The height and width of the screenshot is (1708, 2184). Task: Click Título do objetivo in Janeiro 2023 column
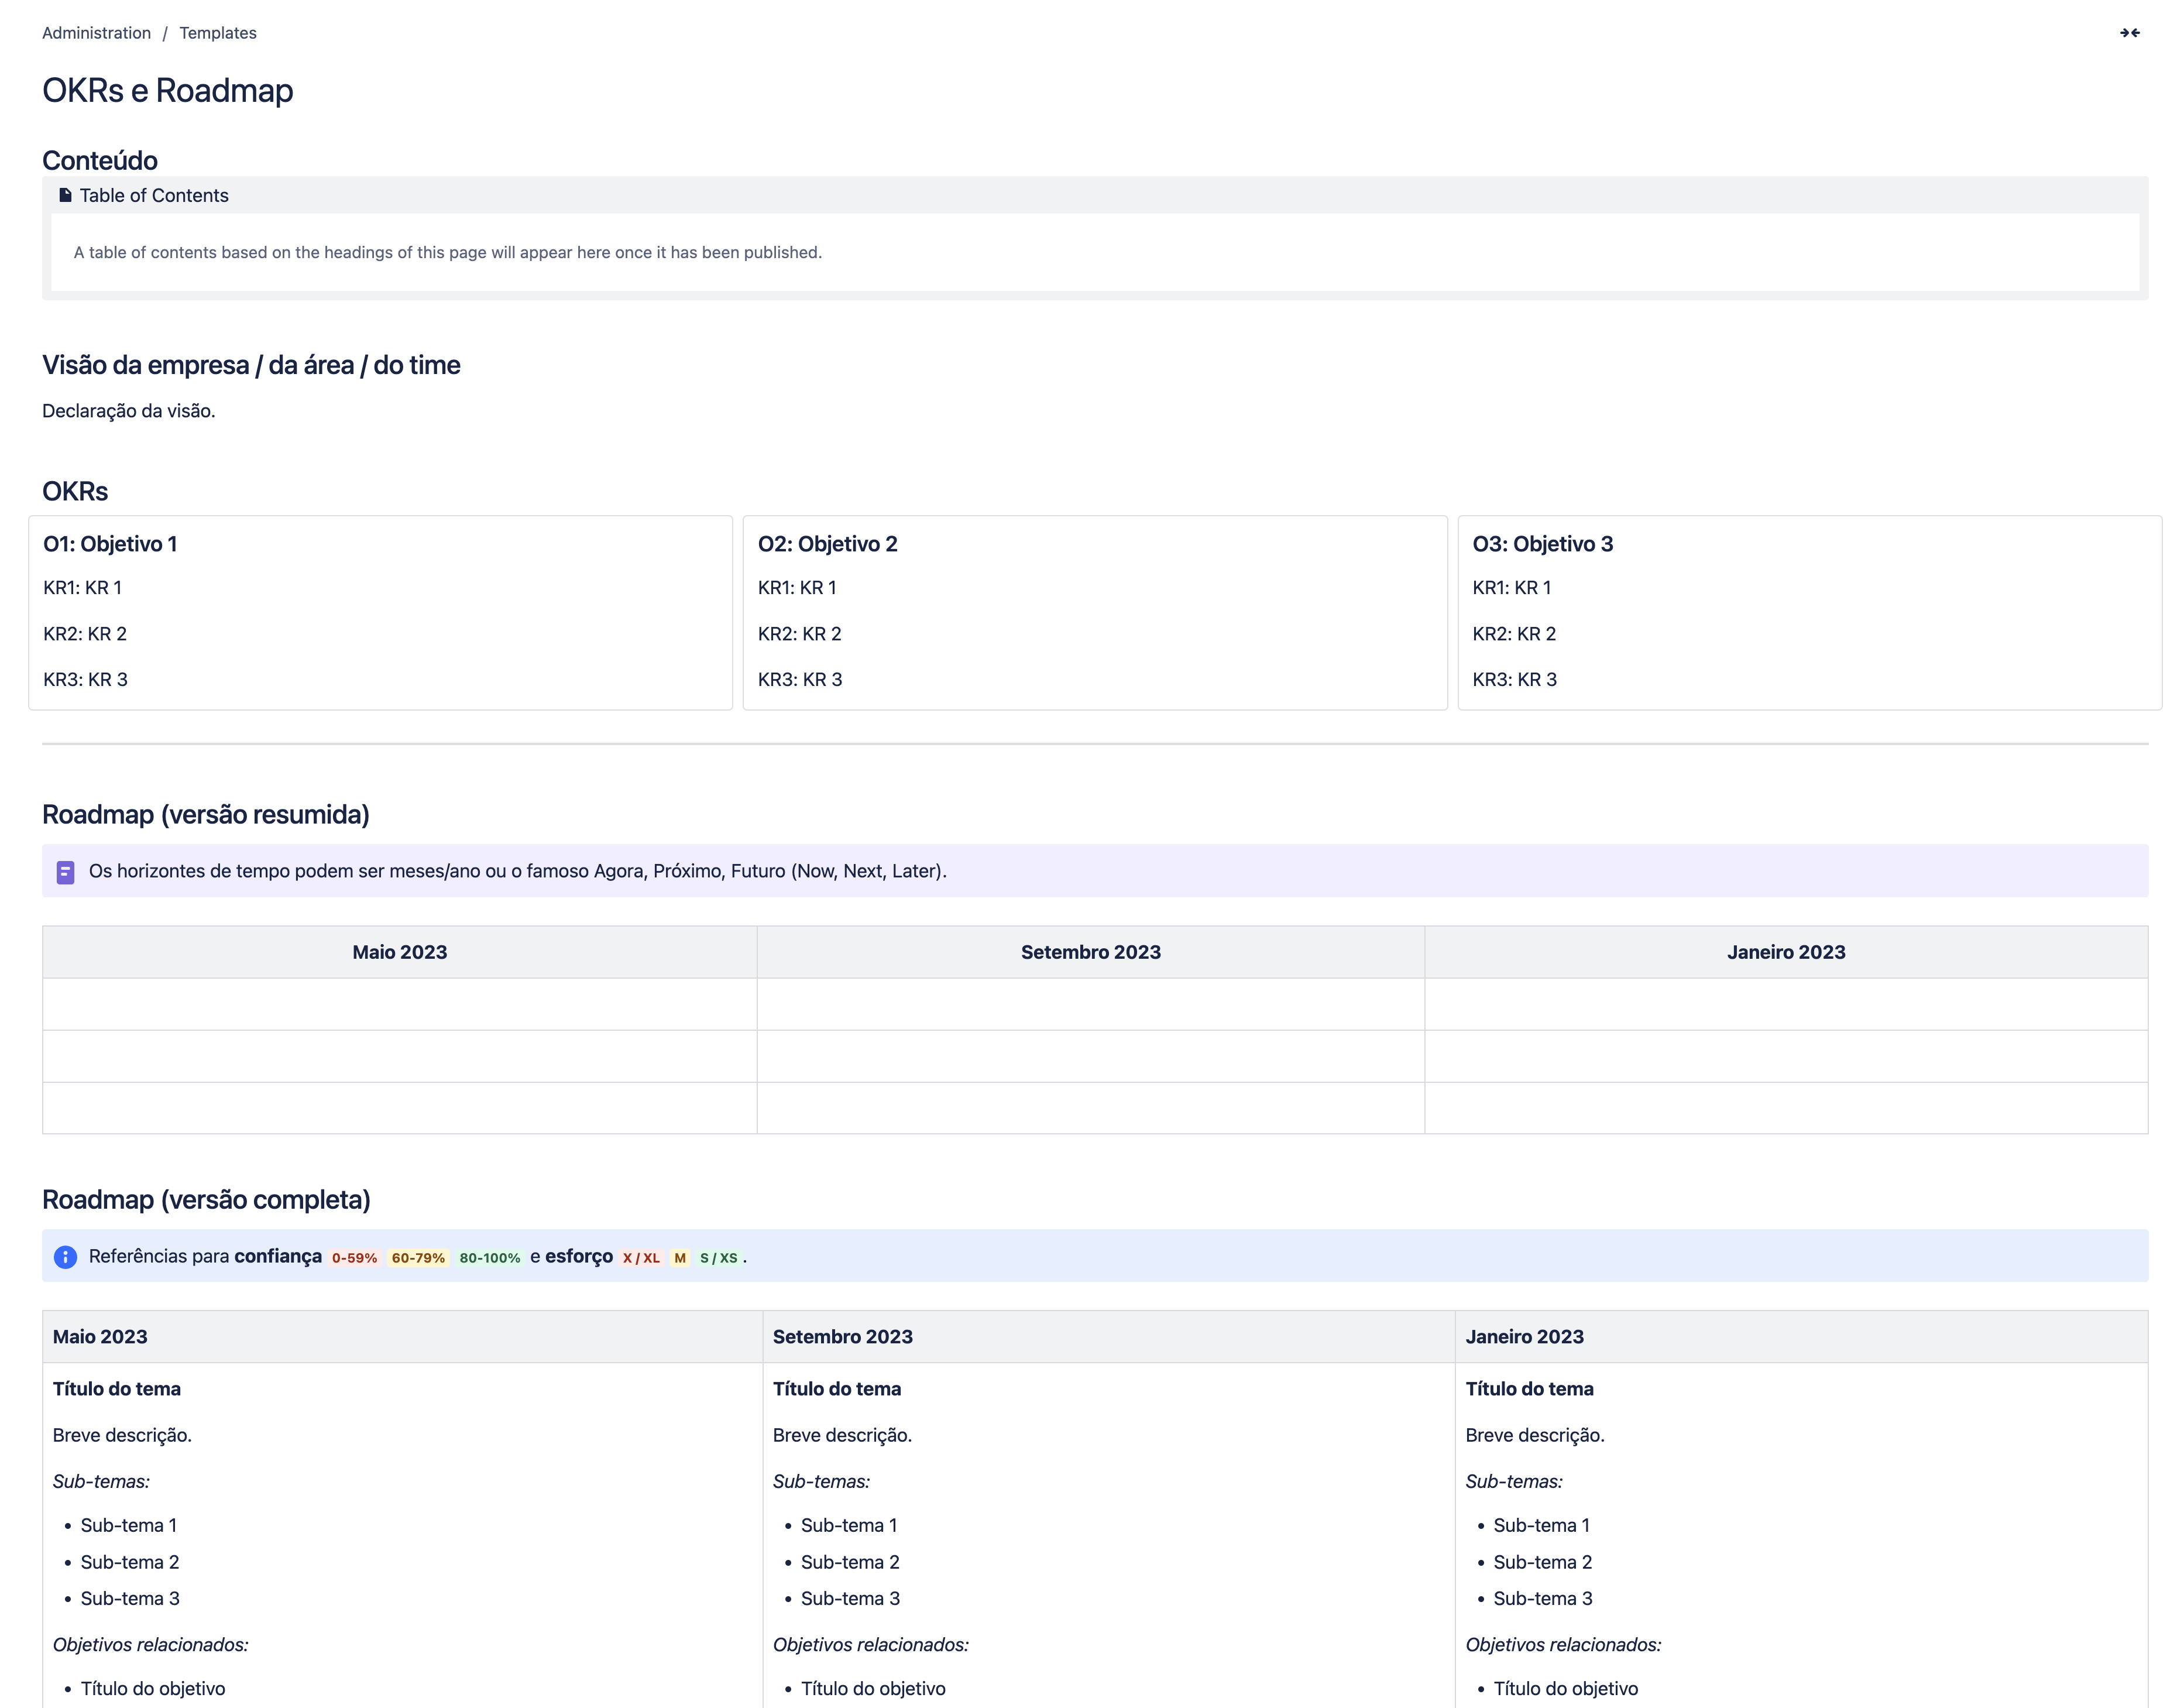[1566, 1689]
